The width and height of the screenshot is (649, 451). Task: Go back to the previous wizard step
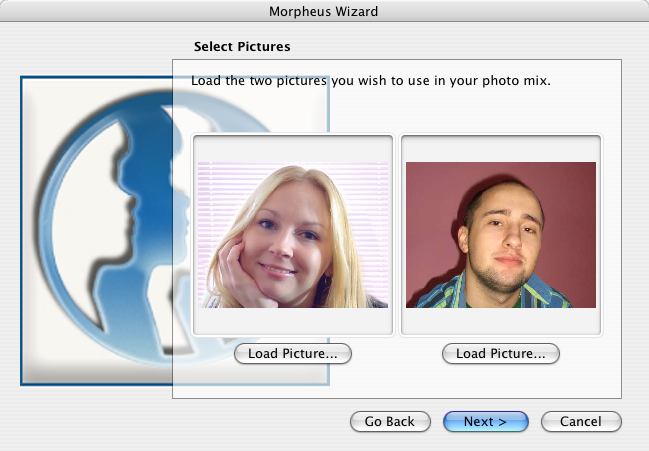click(389, 421)
